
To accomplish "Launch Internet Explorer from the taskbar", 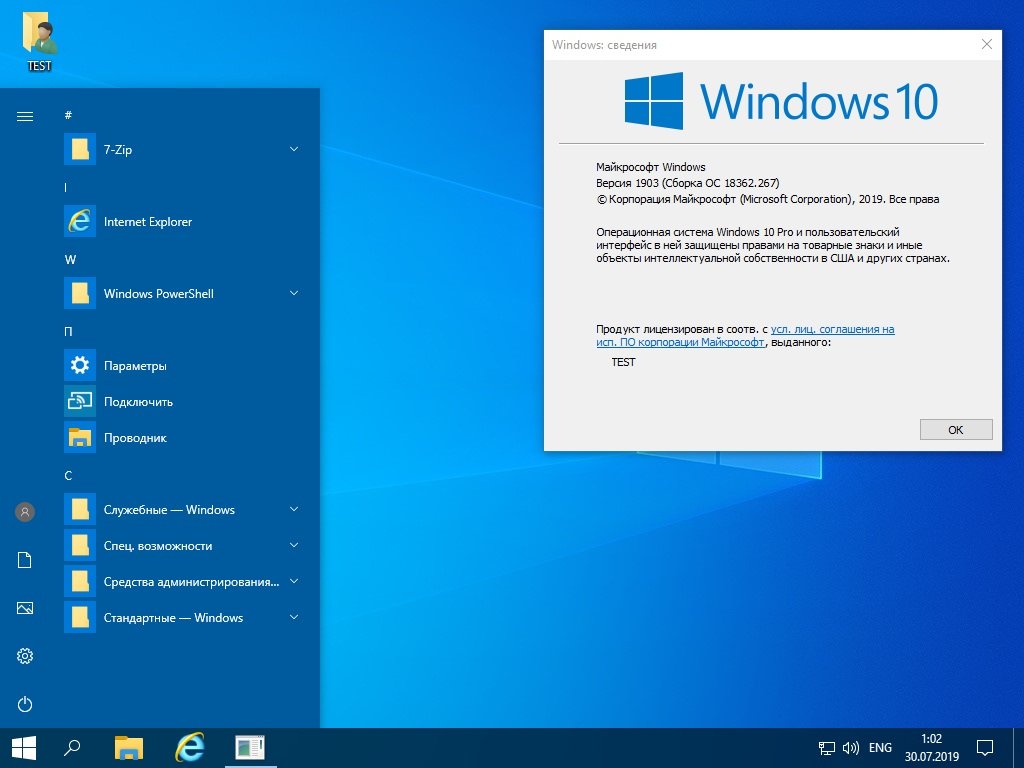I will [189, 747].
